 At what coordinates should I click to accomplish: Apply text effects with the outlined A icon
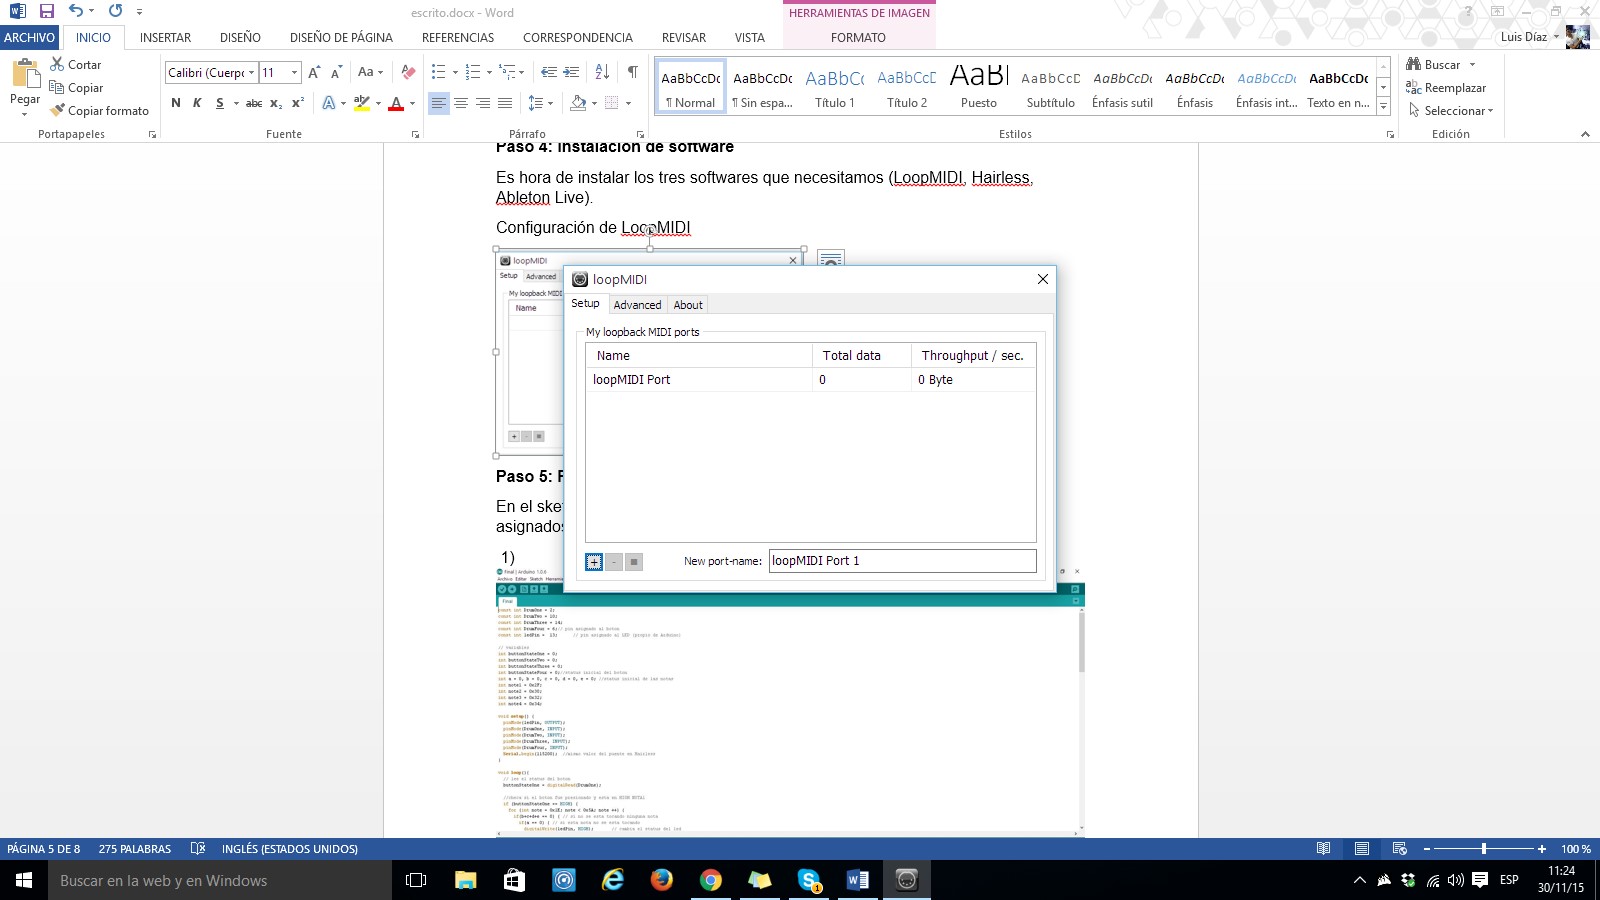point(328,103)
